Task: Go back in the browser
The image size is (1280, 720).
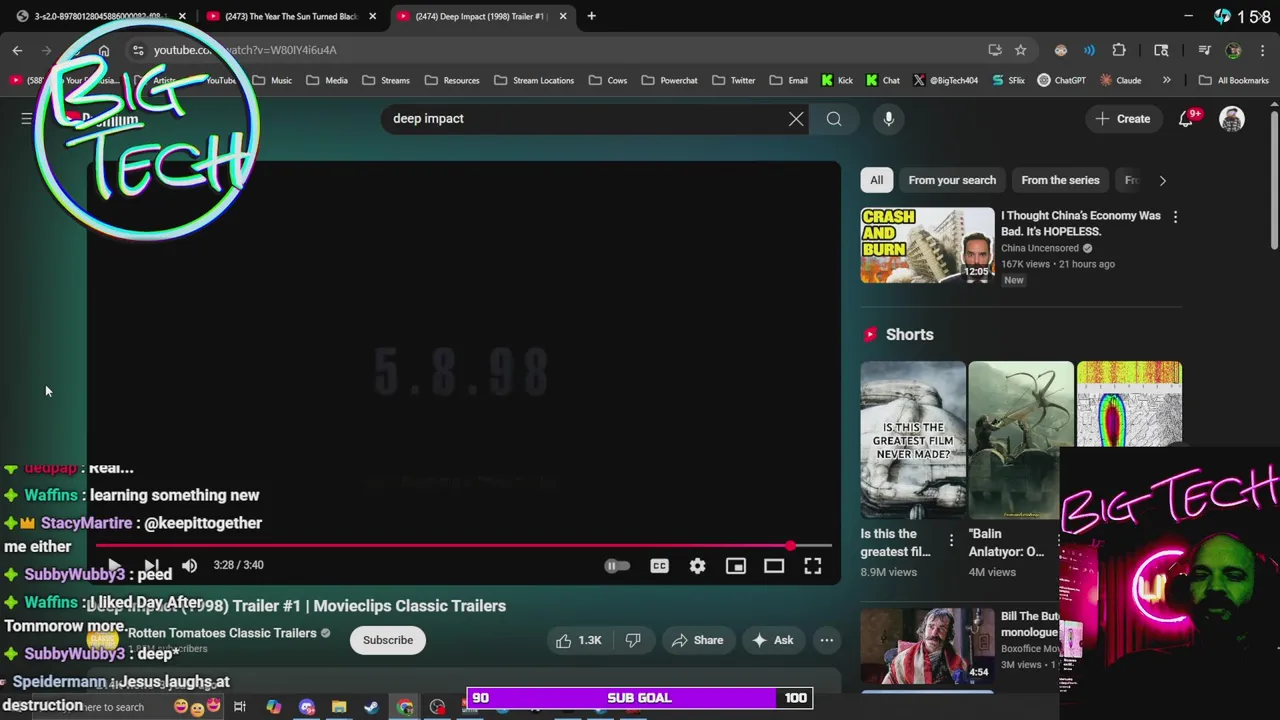Action: pyautogui.click(x=18, y=50)
